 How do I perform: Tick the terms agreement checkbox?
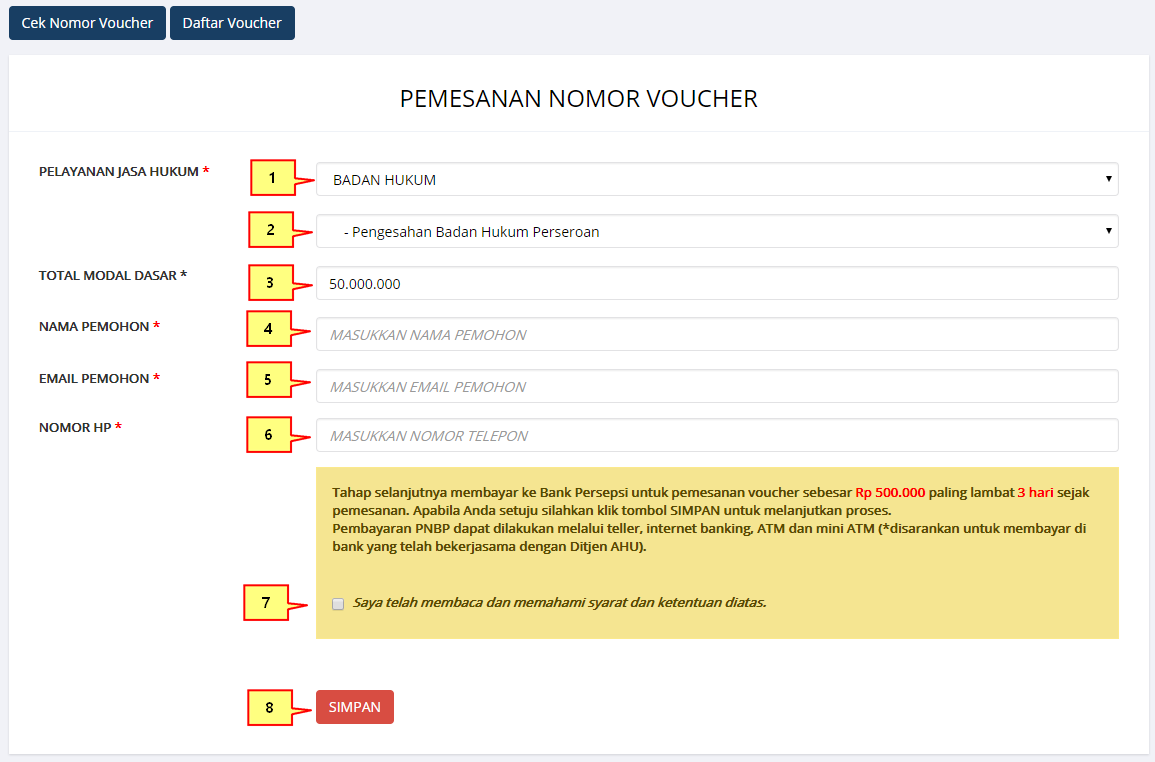[x=338, y=604]
